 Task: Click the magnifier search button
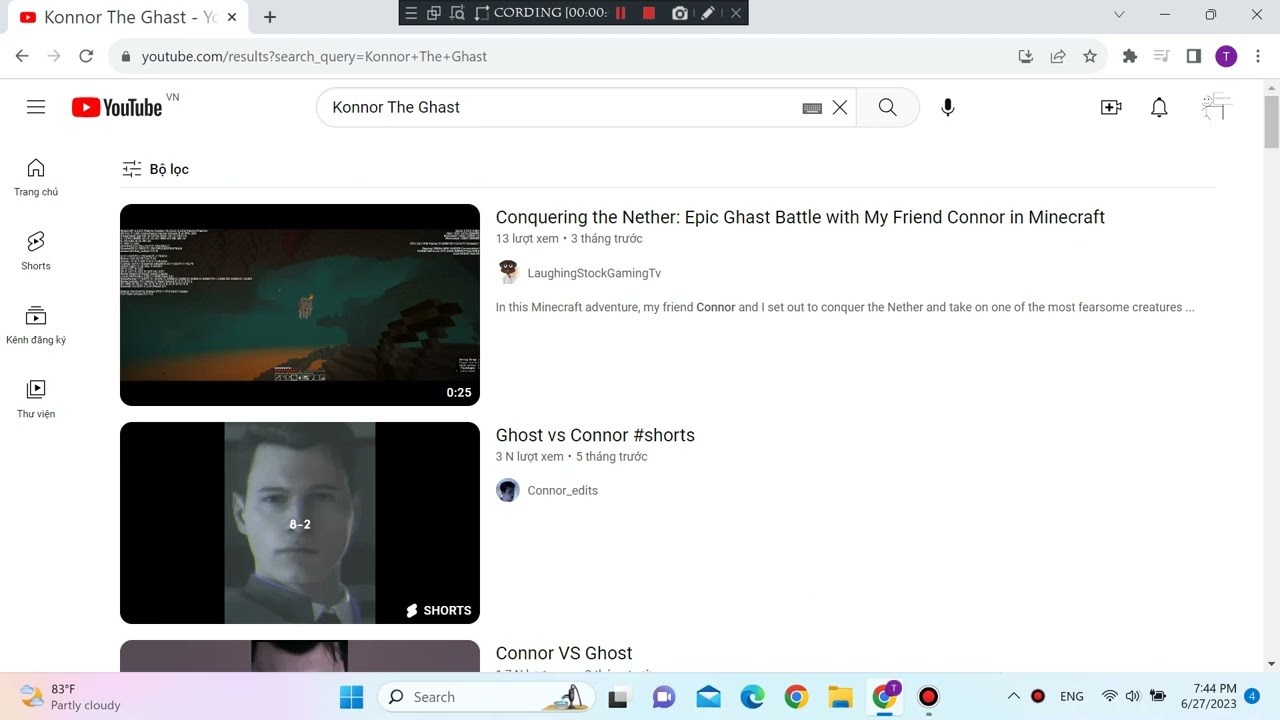click(887, 107)
